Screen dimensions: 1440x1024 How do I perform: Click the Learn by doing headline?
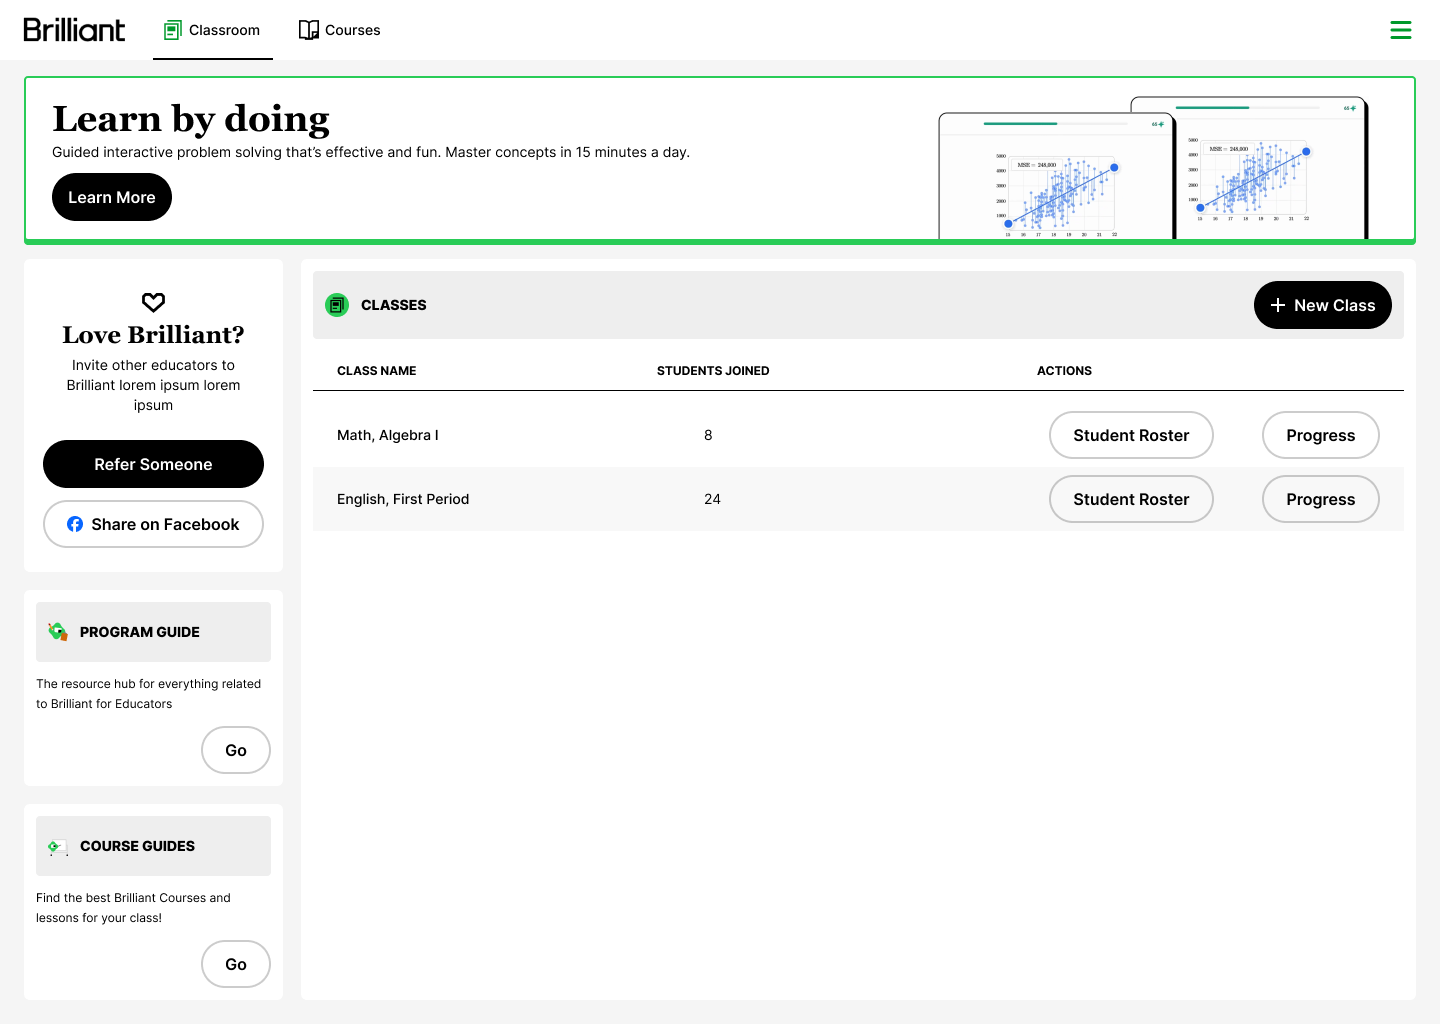(x=191, y=119)
